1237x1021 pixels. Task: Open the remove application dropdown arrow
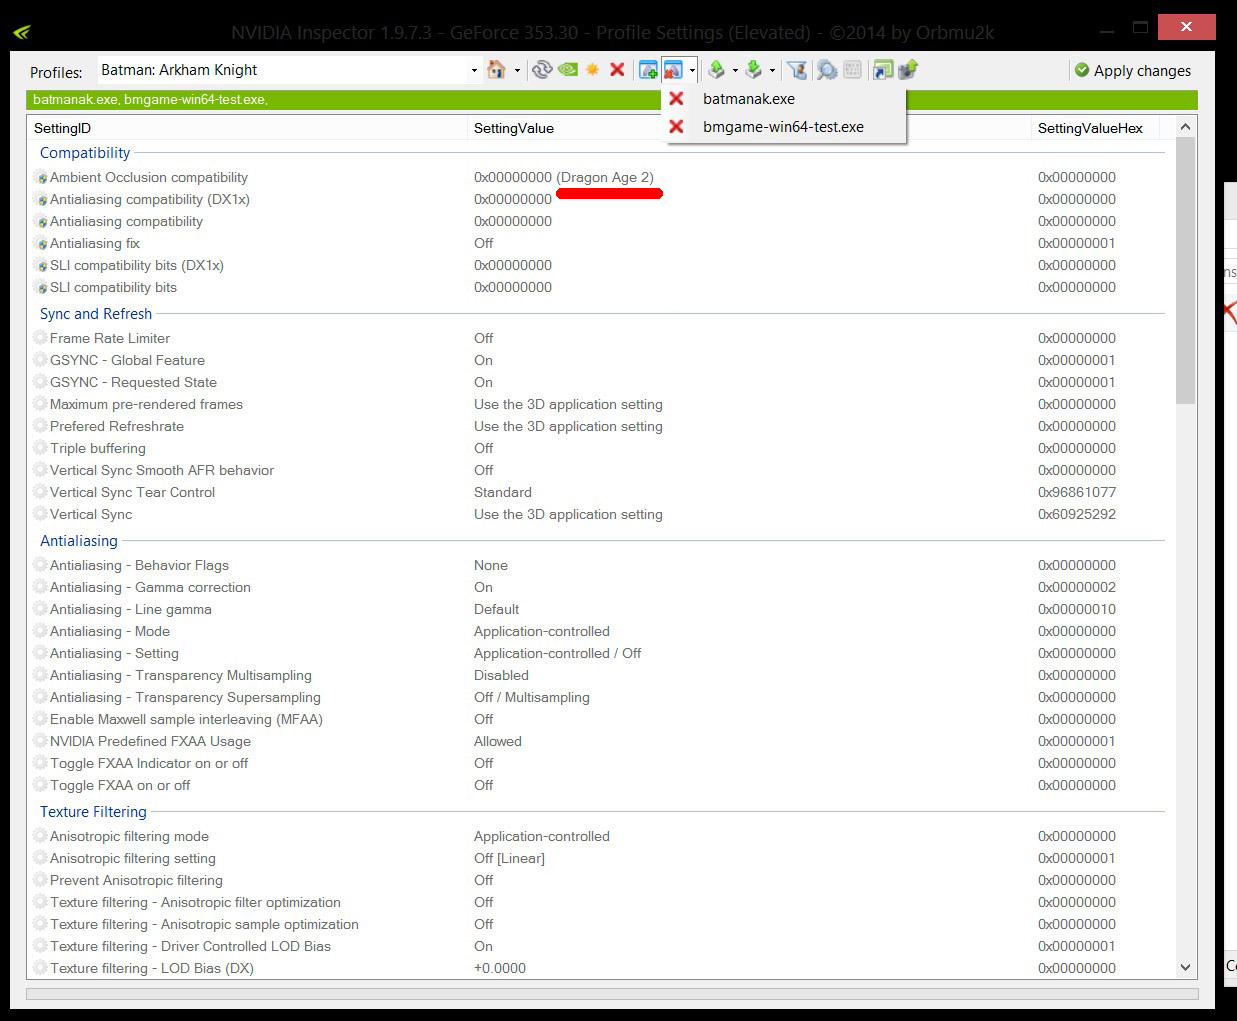(x=692, y=71)
